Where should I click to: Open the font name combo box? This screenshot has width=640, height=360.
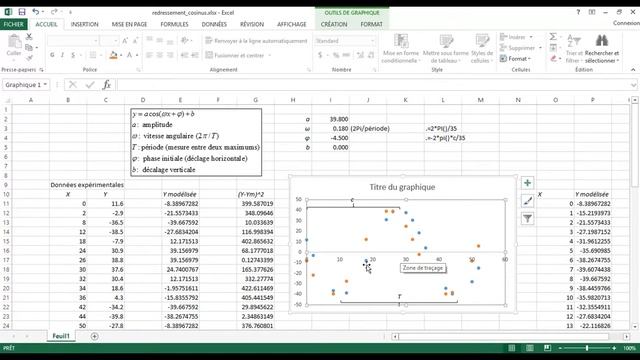pos(73,41)
